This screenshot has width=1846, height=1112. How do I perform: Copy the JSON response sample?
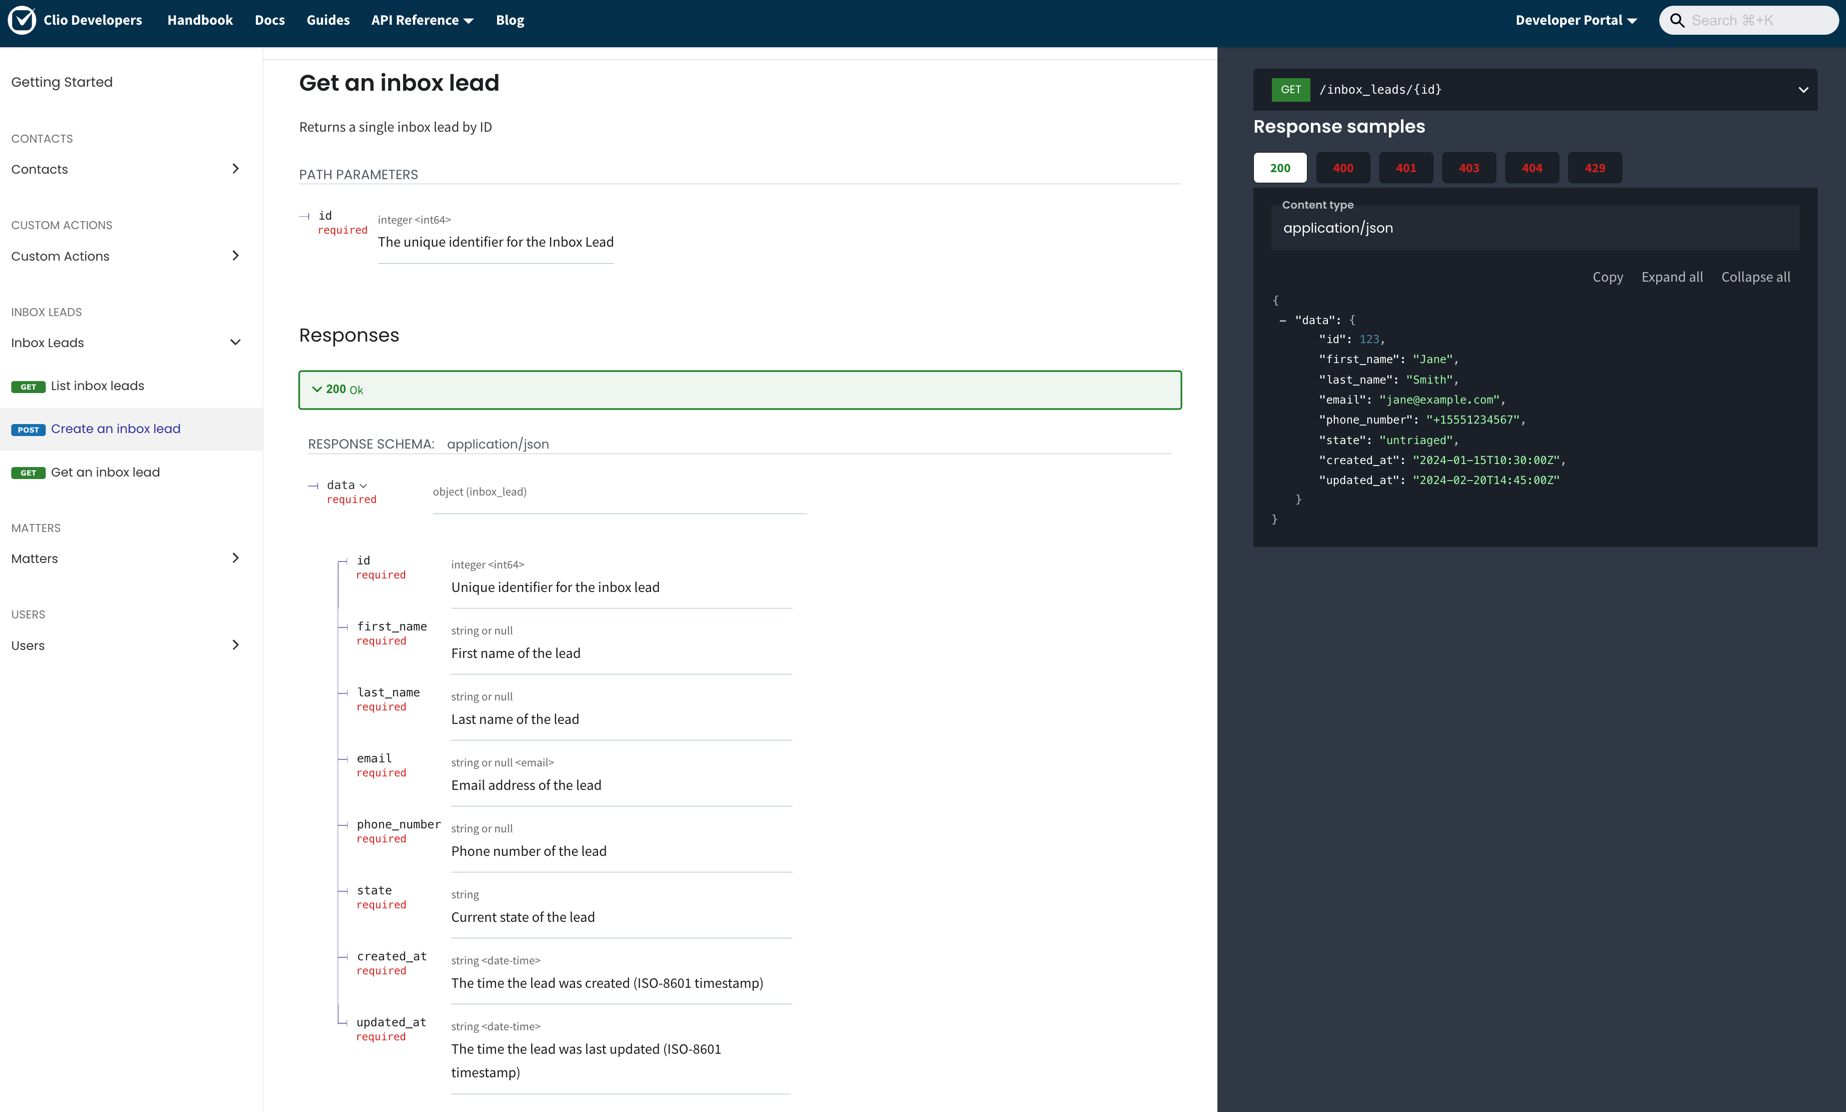[x=1607, y=277]
